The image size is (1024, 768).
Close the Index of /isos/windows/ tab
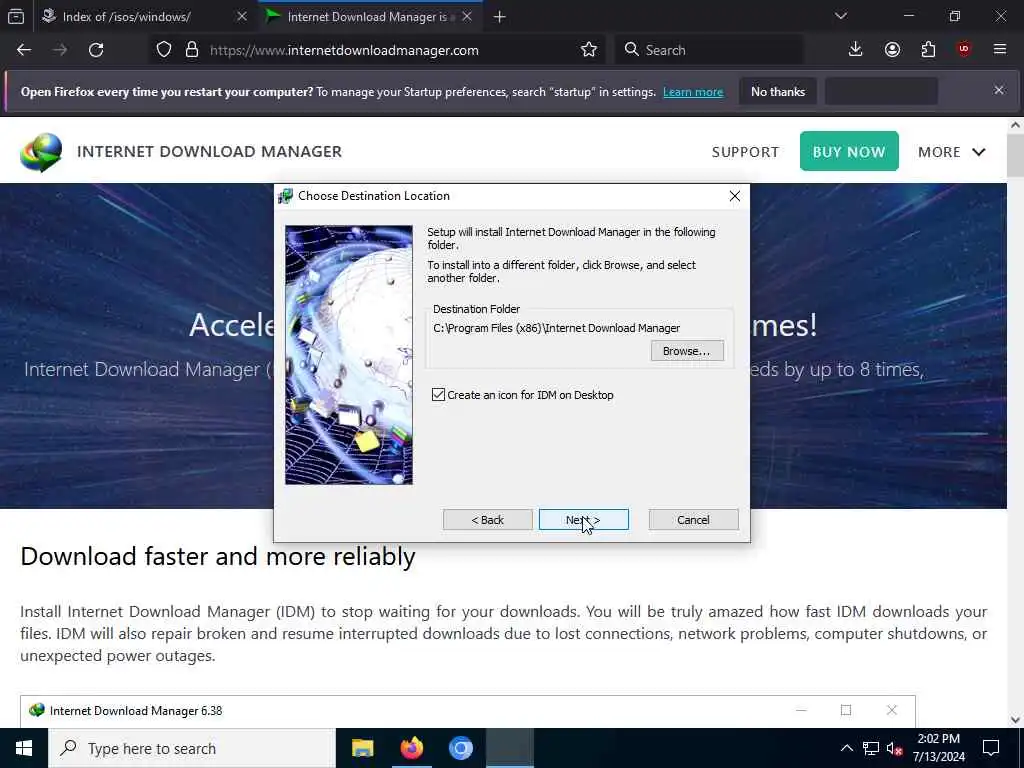click(x=242, y=17)
